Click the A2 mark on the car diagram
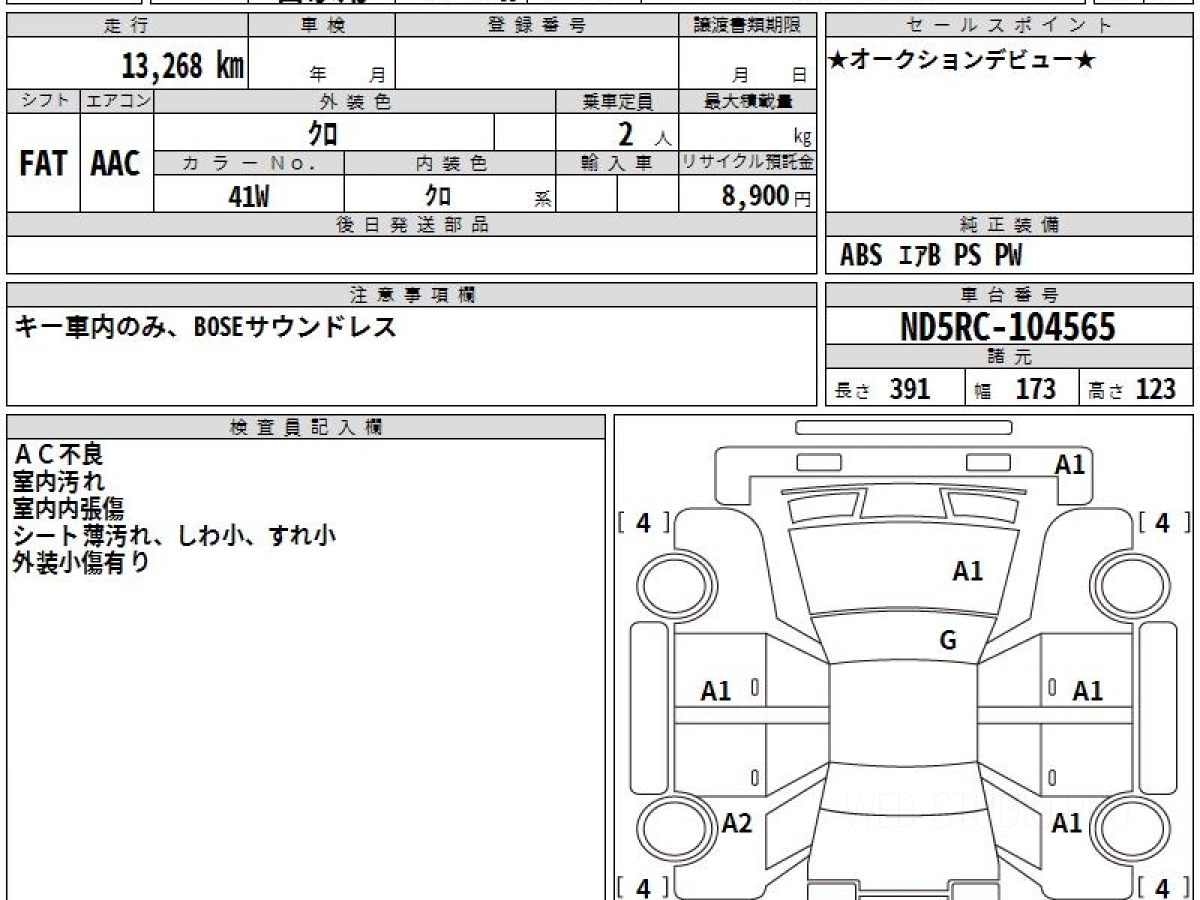This screenshot has height=900, width=1200. 737,823
